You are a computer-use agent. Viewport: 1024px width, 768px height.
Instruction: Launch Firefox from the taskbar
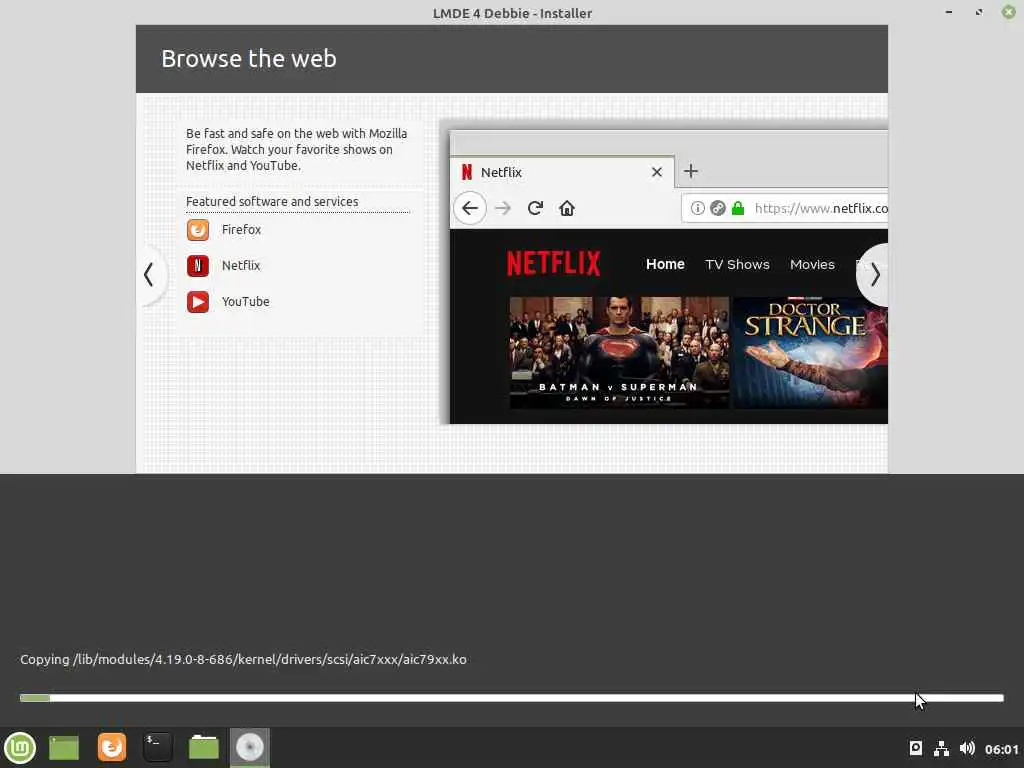112,747
